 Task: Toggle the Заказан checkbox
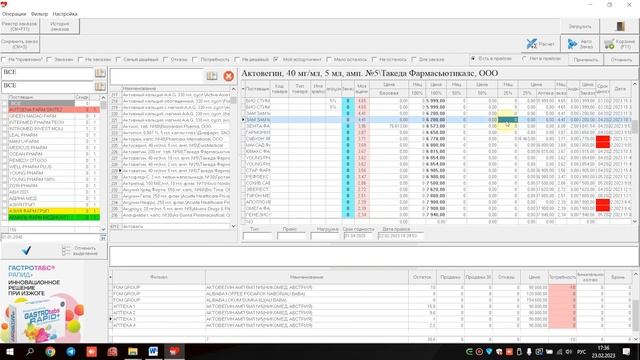click(x=49, y=60)
